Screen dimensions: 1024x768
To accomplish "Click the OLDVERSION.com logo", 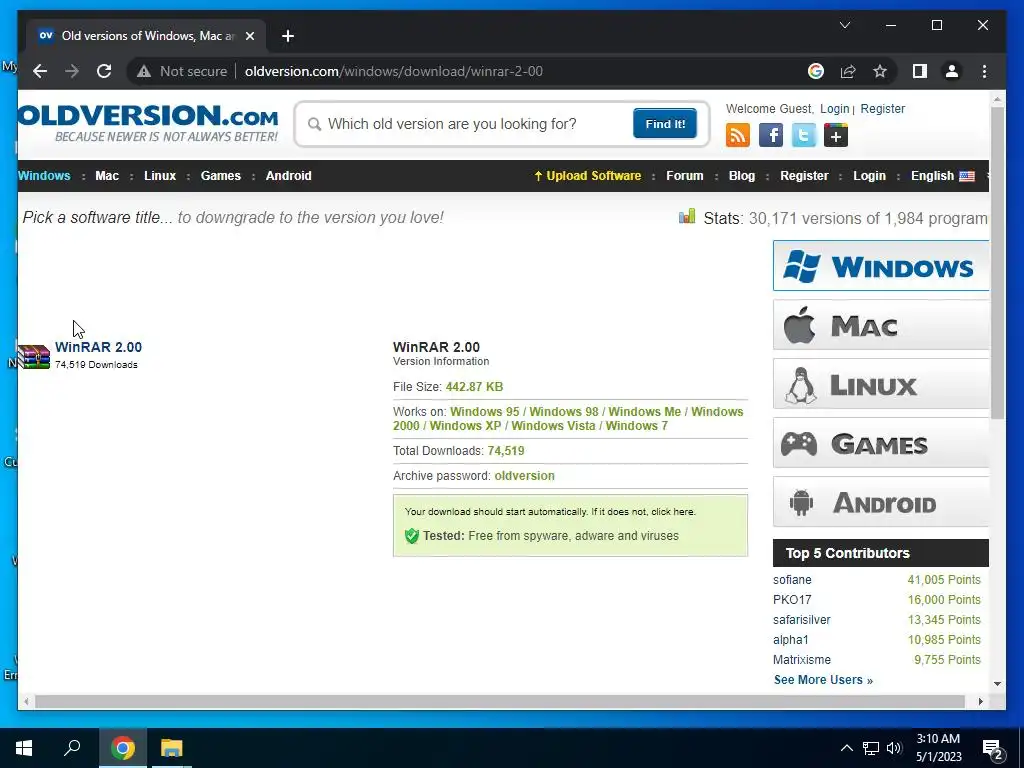I will [x=148, y=122].
